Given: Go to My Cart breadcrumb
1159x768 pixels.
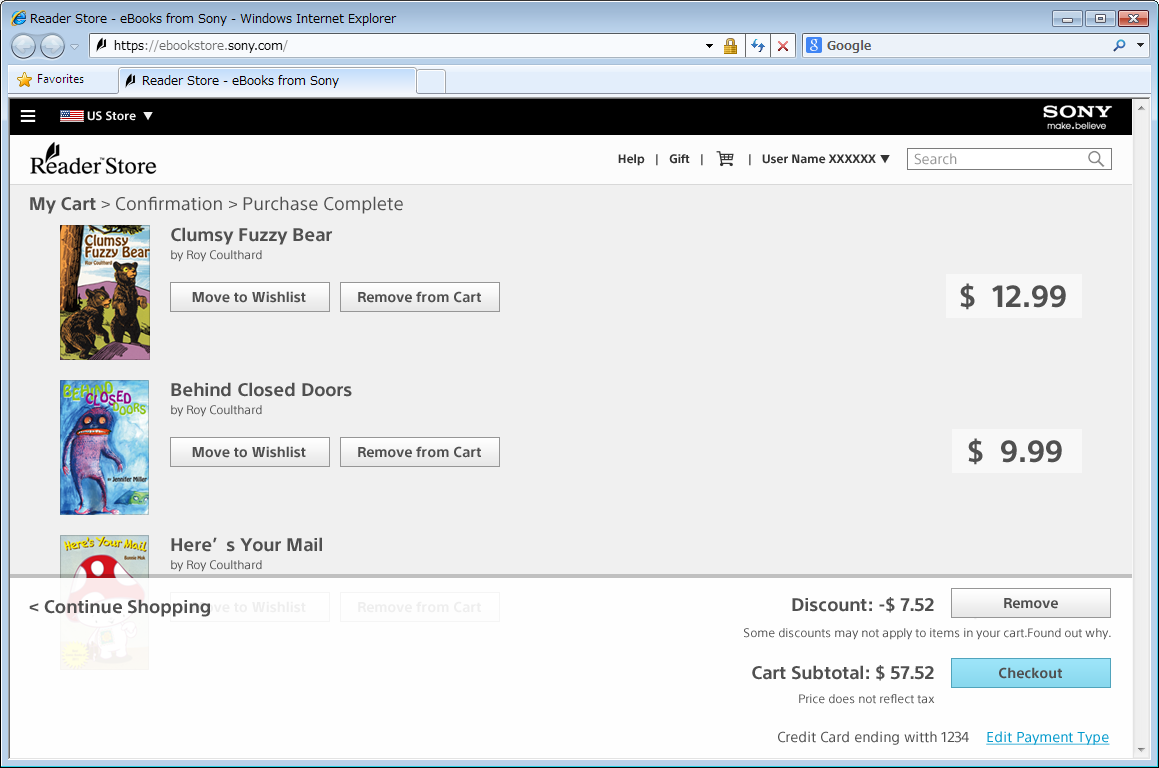Looking at the screenshot, I should 63,204.
